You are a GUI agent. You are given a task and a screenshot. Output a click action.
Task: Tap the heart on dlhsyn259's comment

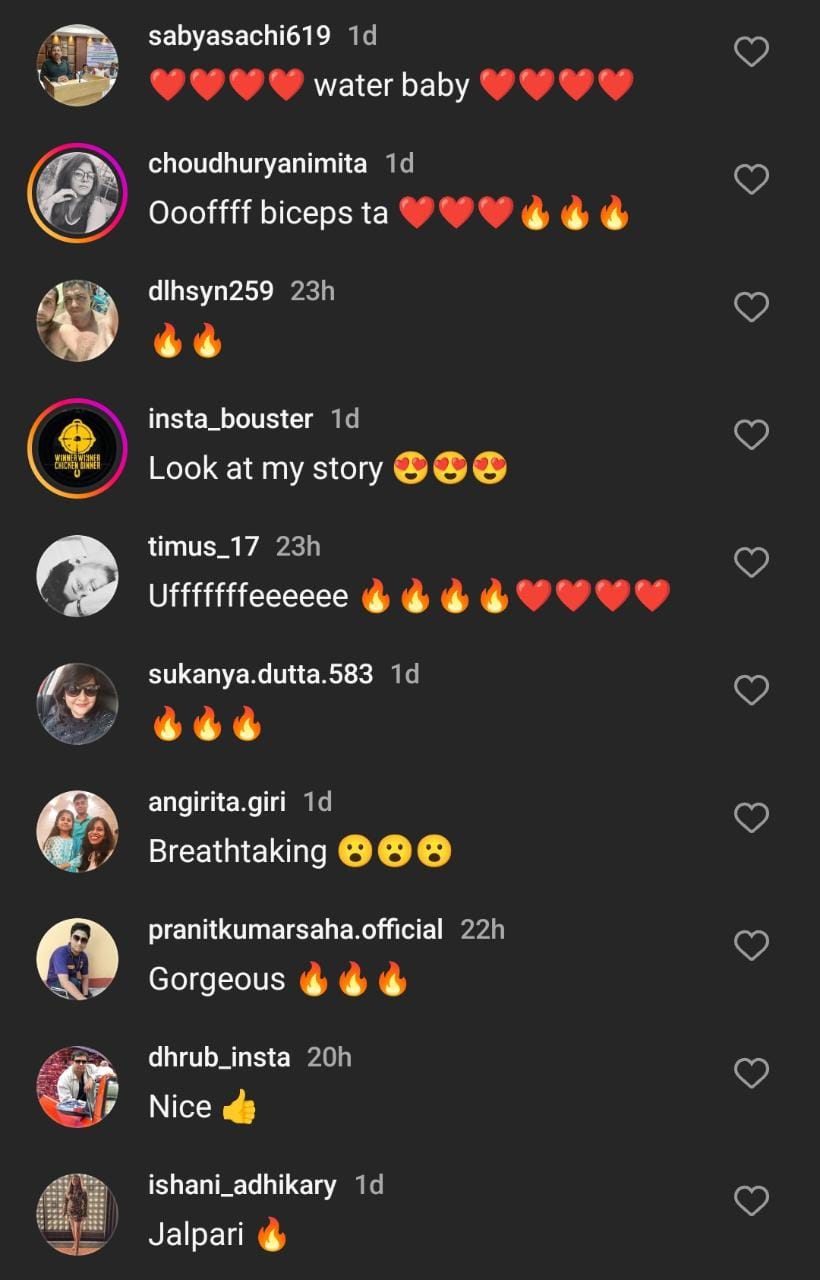coord(751,307)
